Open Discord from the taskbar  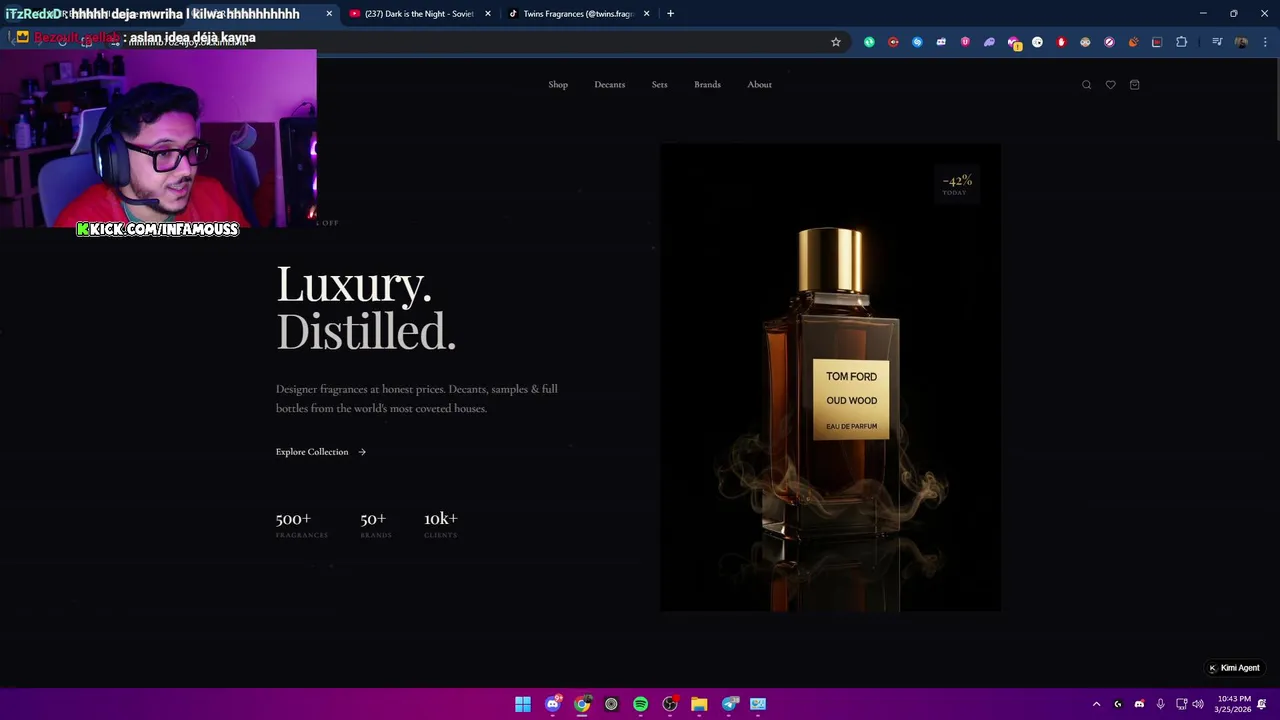[552, 704]
